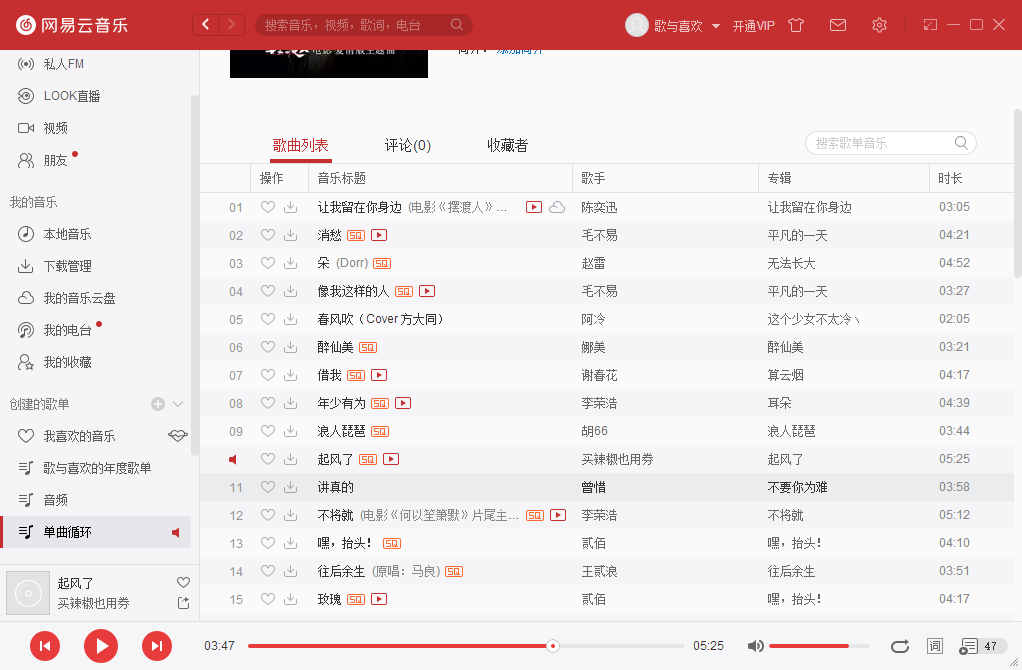Image resolution: width=1022 pixels, height=670 pixels.
Task: Click cloud icon on 让我留在你身边 row
Action: 557,207
